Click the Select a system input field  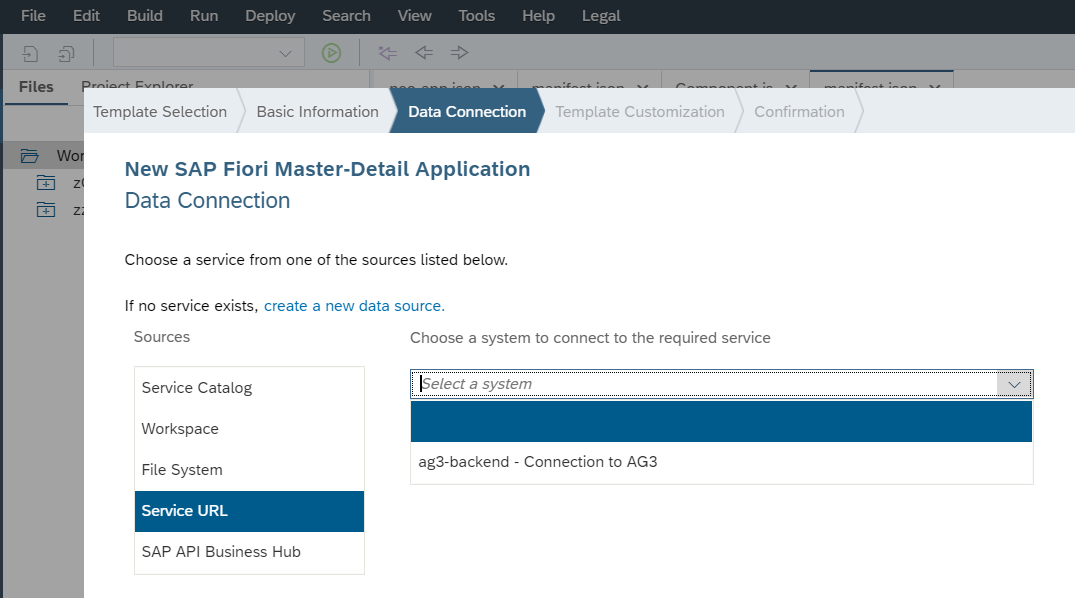(x=700, y=384)
